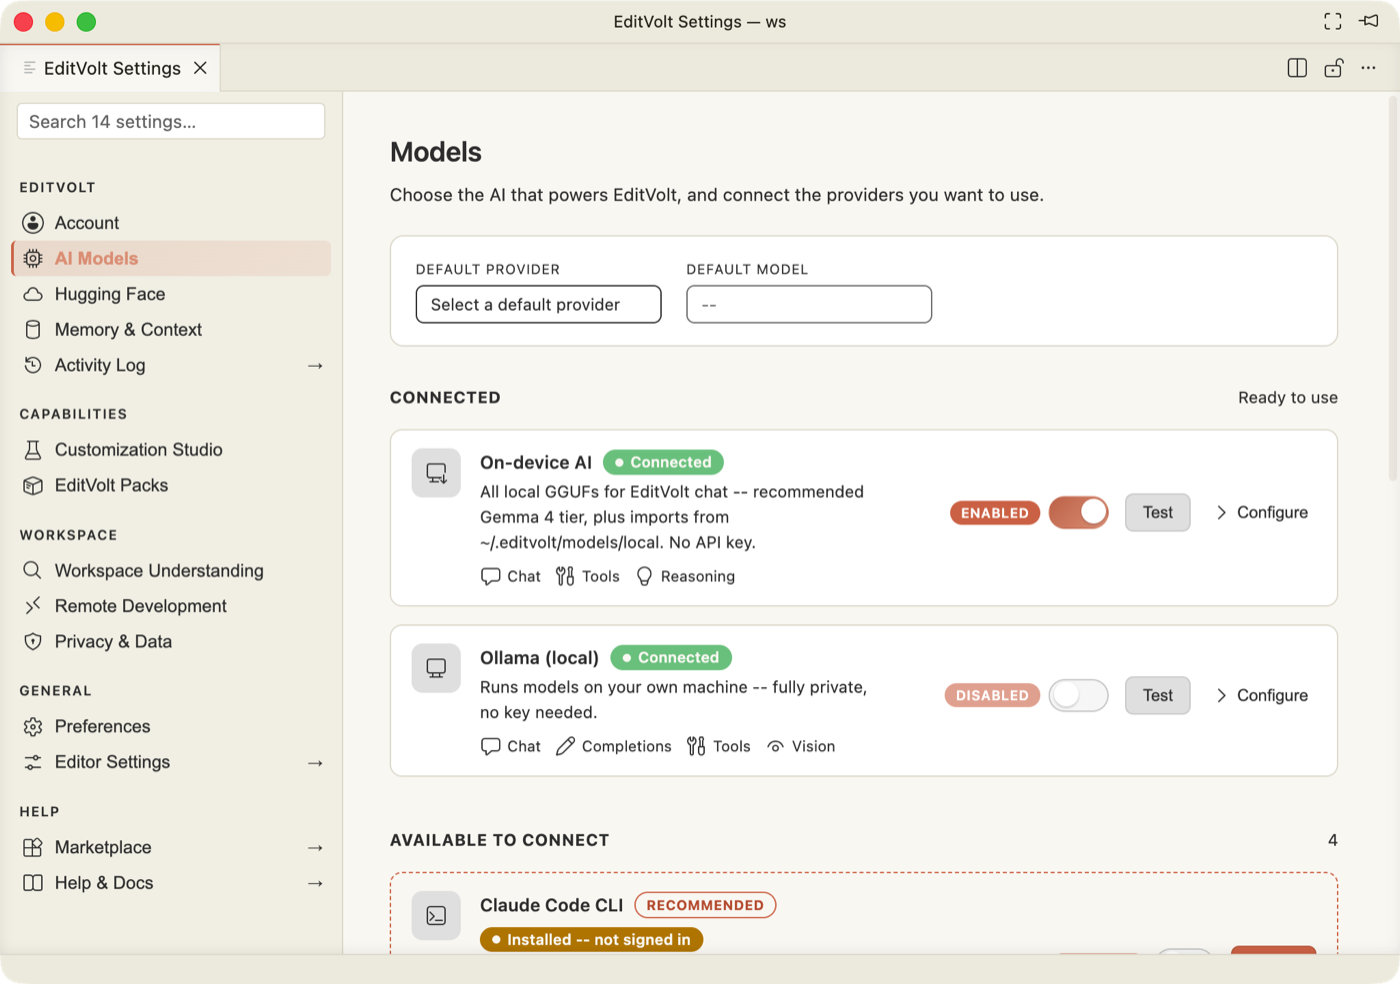1400x984 pixels.
Task: Click the pin icon in the title bar
Action: [1369, 21]
